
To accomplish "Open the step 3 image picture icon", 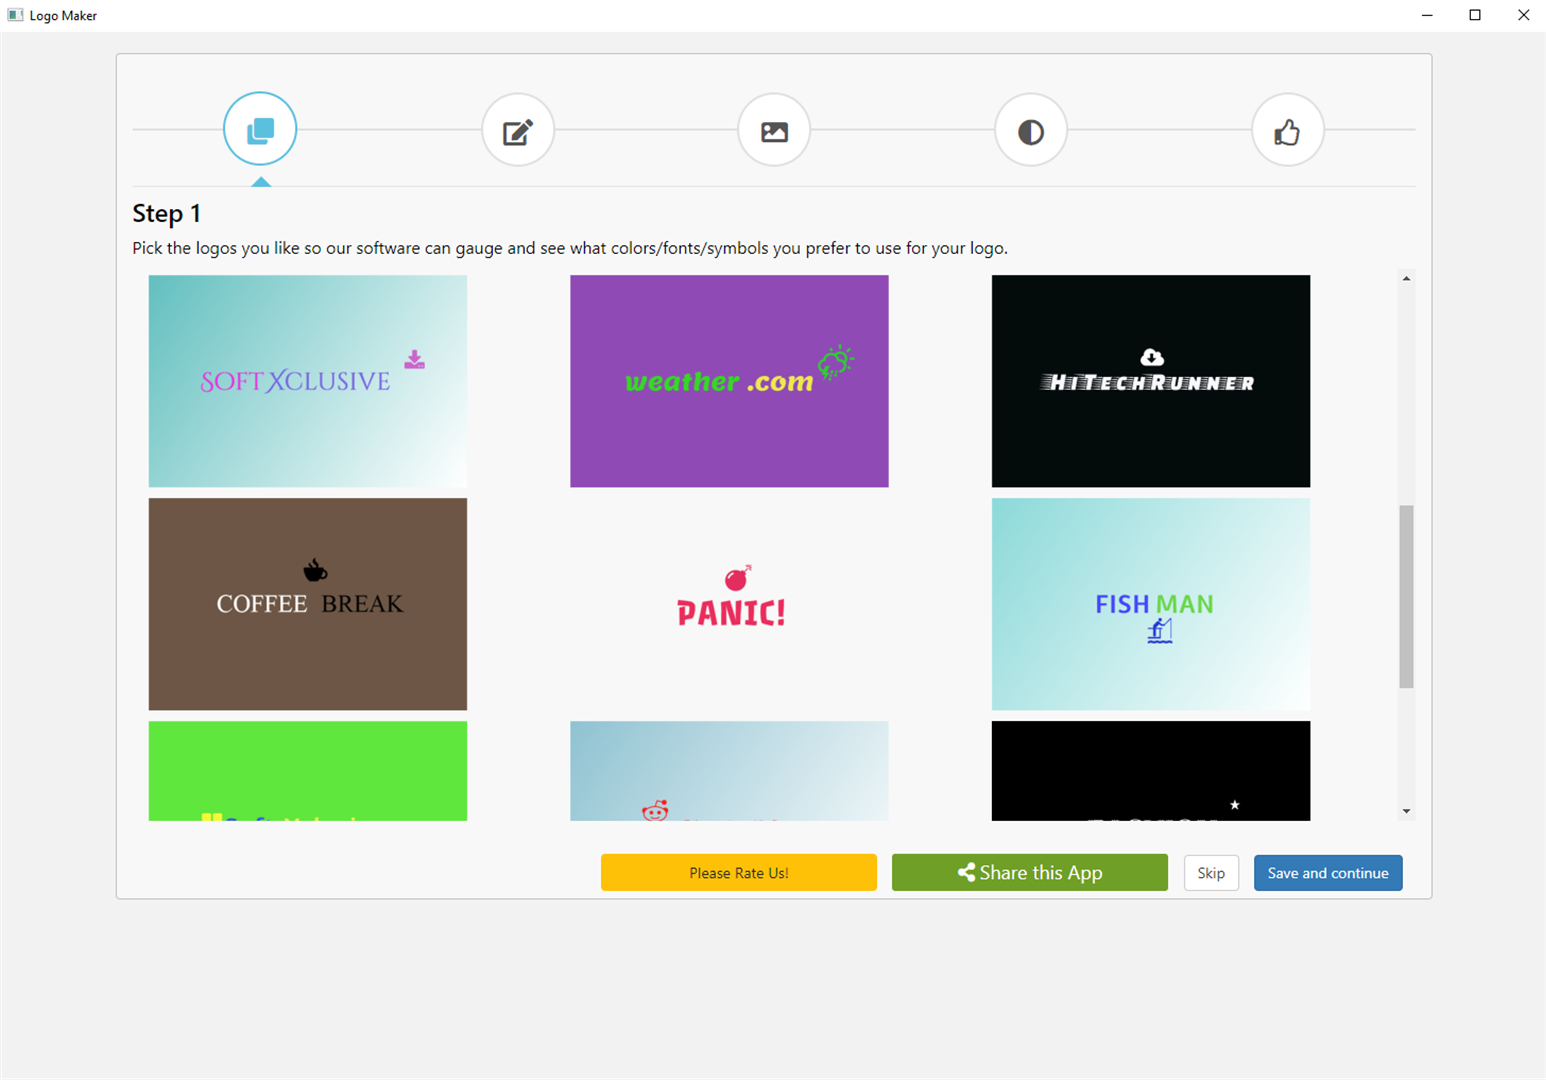I will coord(774,131).
